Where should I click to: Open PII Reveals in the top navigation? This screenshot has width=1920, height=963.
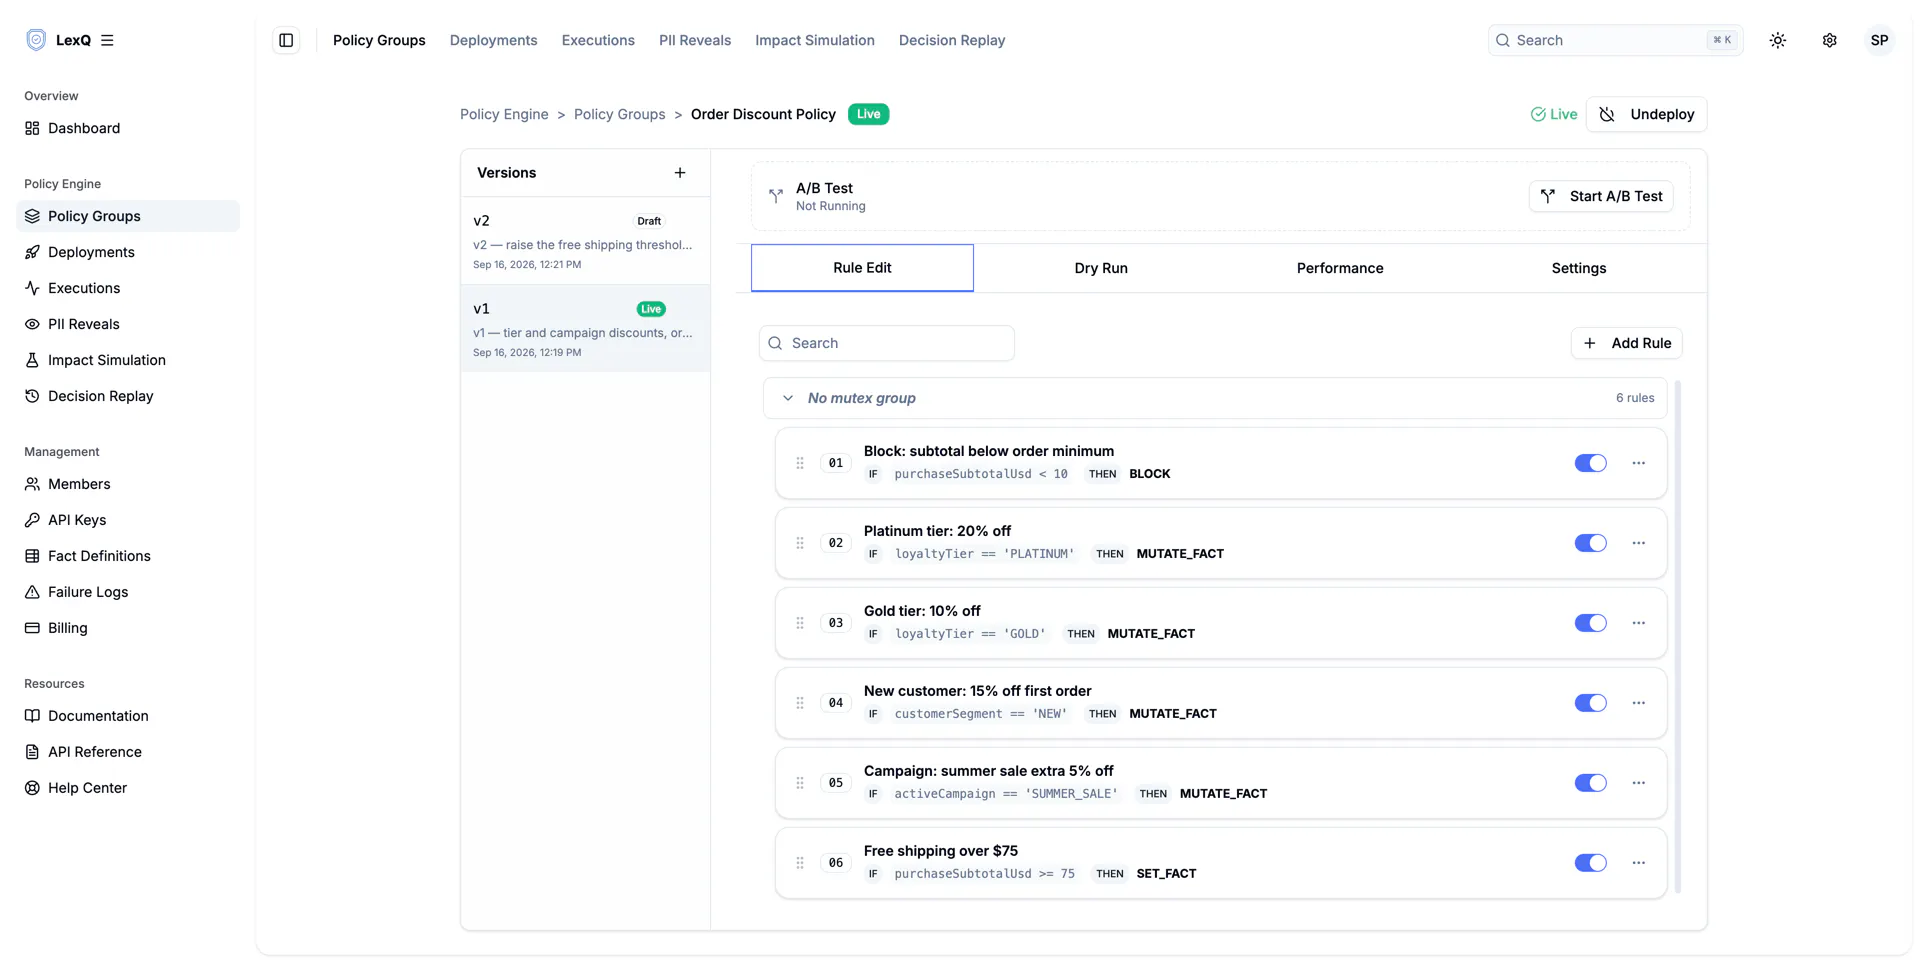[x=695, y=40]
